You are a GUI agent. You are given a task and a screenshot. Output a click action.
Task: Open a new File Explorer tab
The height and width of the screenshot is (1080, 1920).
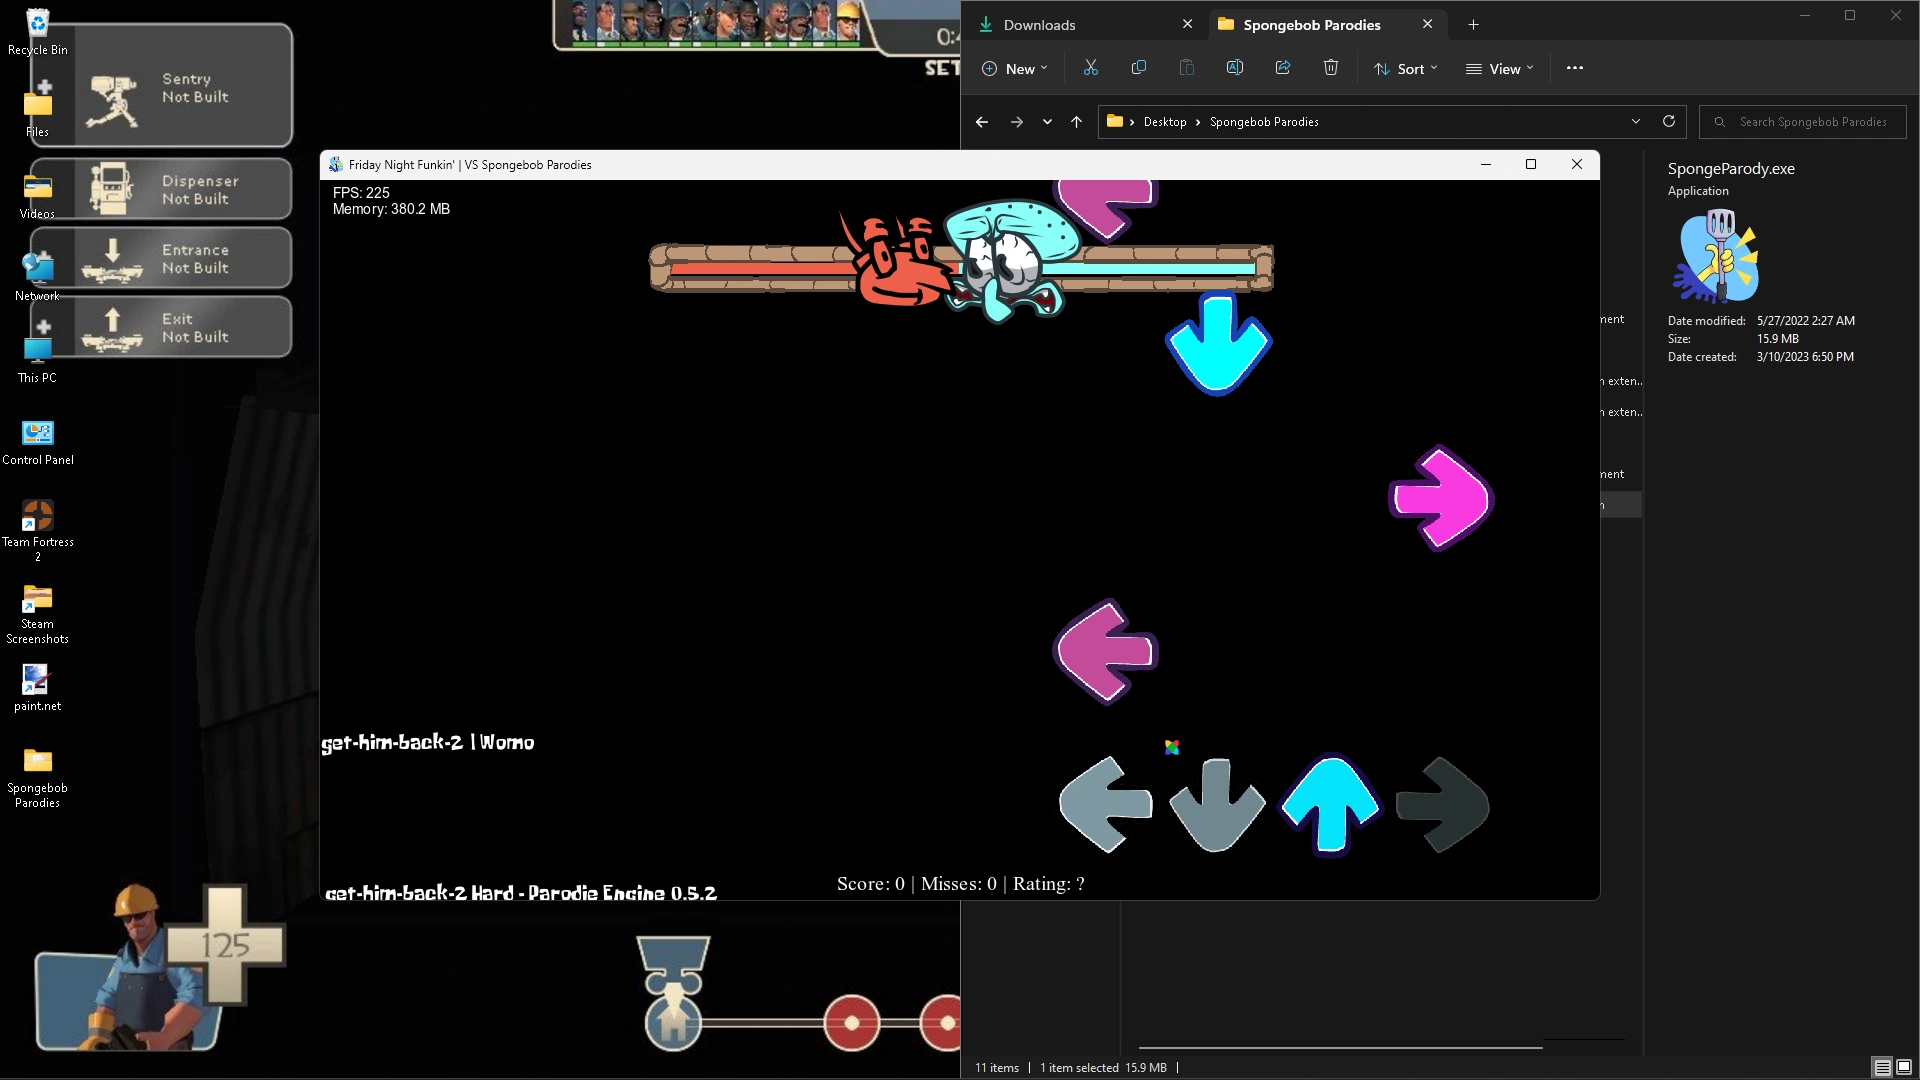(1472, 24)
